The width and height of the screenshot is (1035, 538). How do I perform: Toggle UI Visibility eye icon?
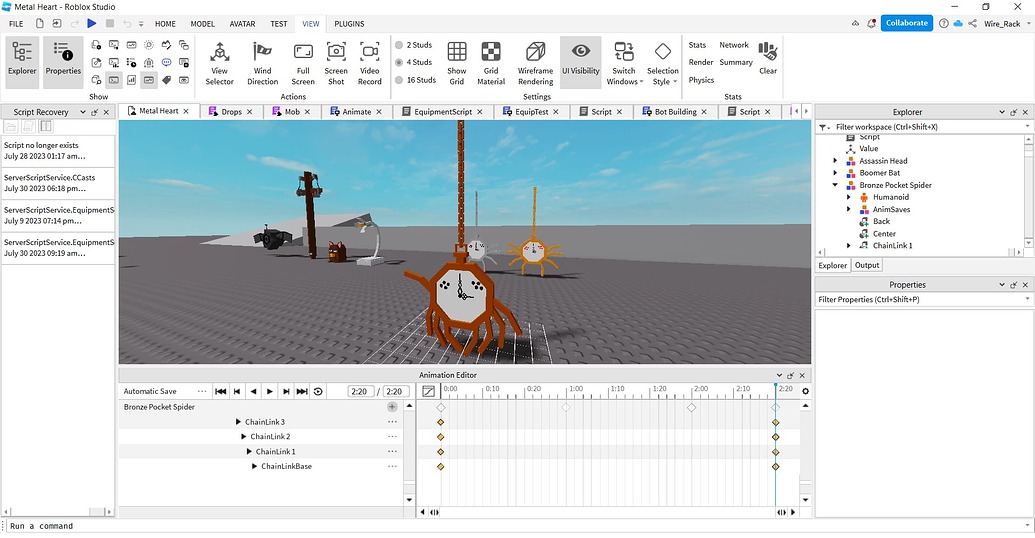click(x=581, y=62)
